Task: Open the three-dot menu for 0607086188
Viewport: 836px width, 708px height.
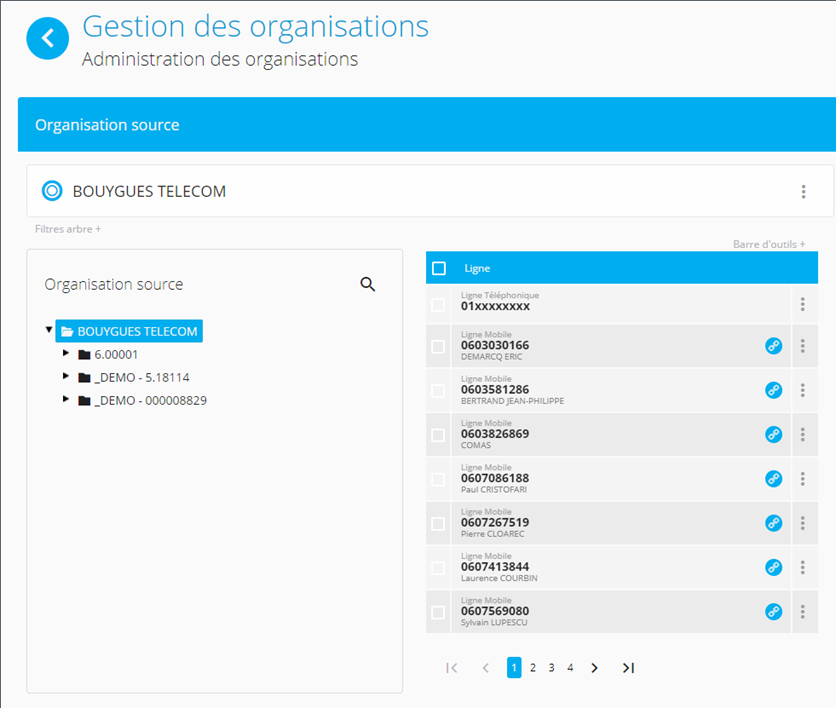Action: pyautogui.click(x=802, y=479)
